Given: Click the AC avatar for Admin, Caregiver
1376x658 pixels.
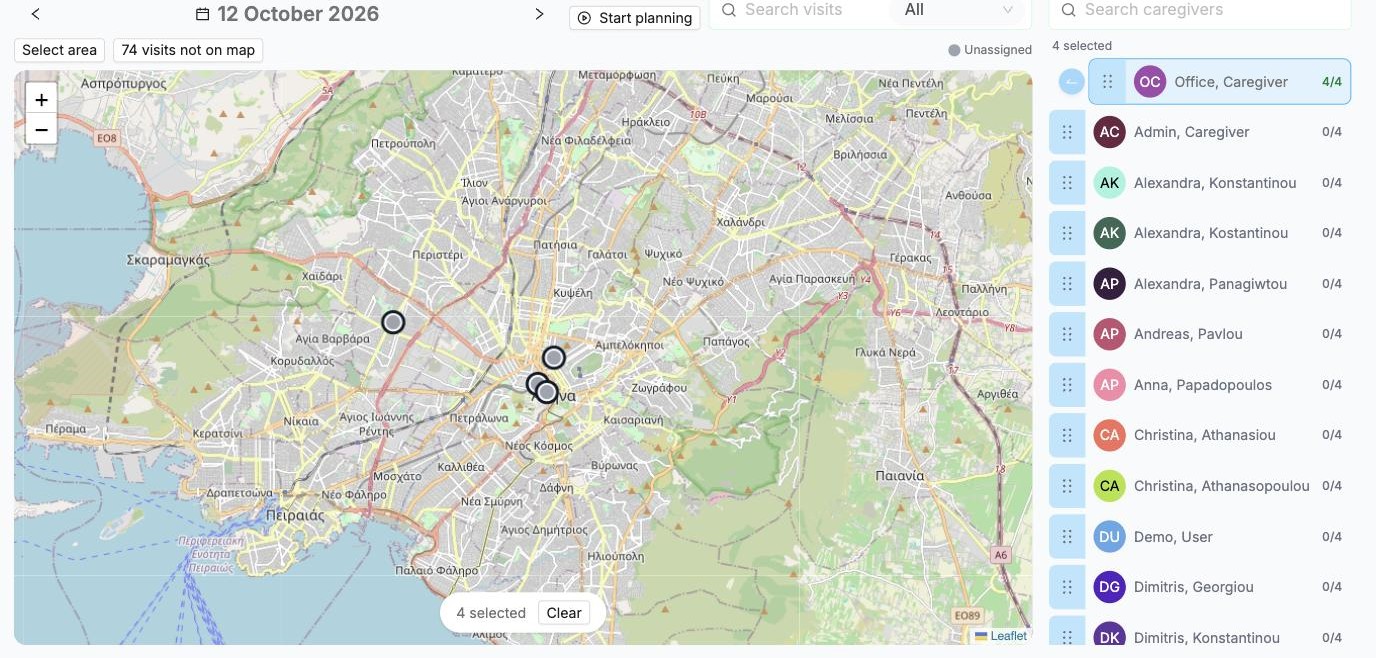Looking at the screenshot, I should pyautogui.click(x=1109, y=132).
